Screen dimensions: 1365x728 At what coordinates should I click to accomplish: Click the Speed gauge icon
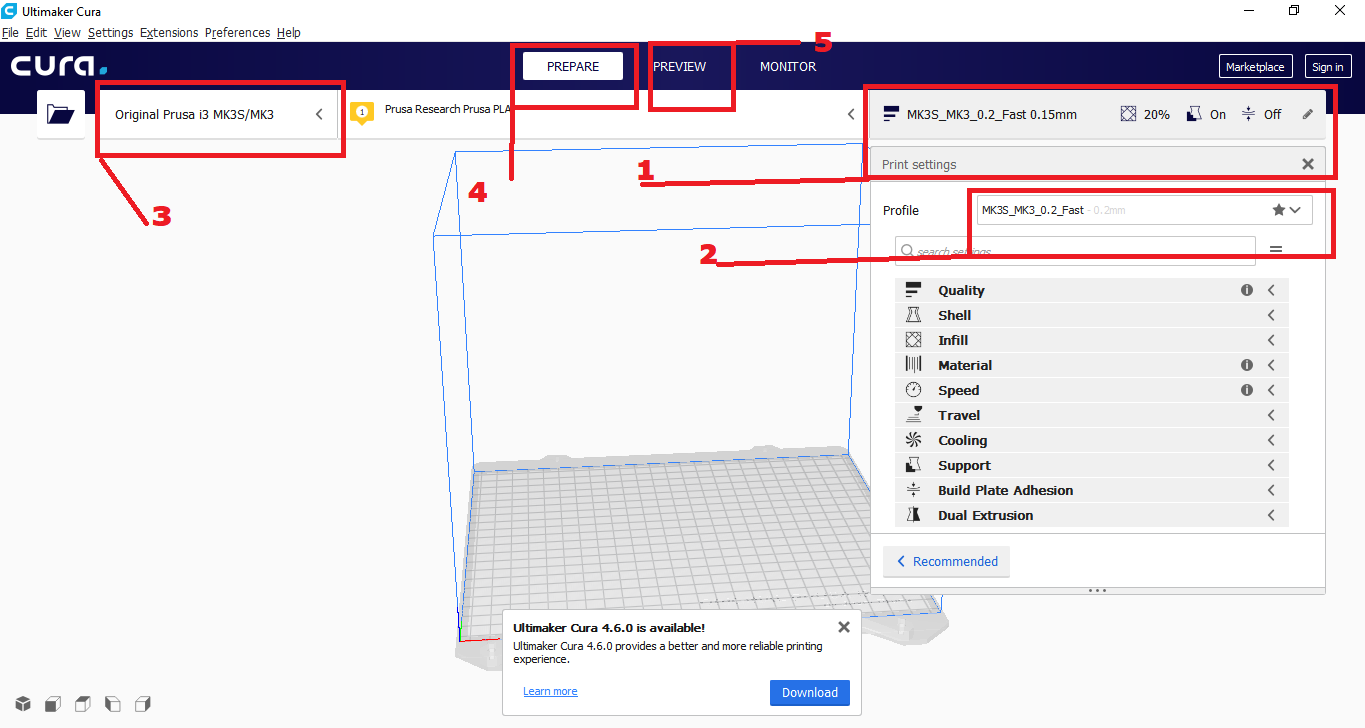913,390
